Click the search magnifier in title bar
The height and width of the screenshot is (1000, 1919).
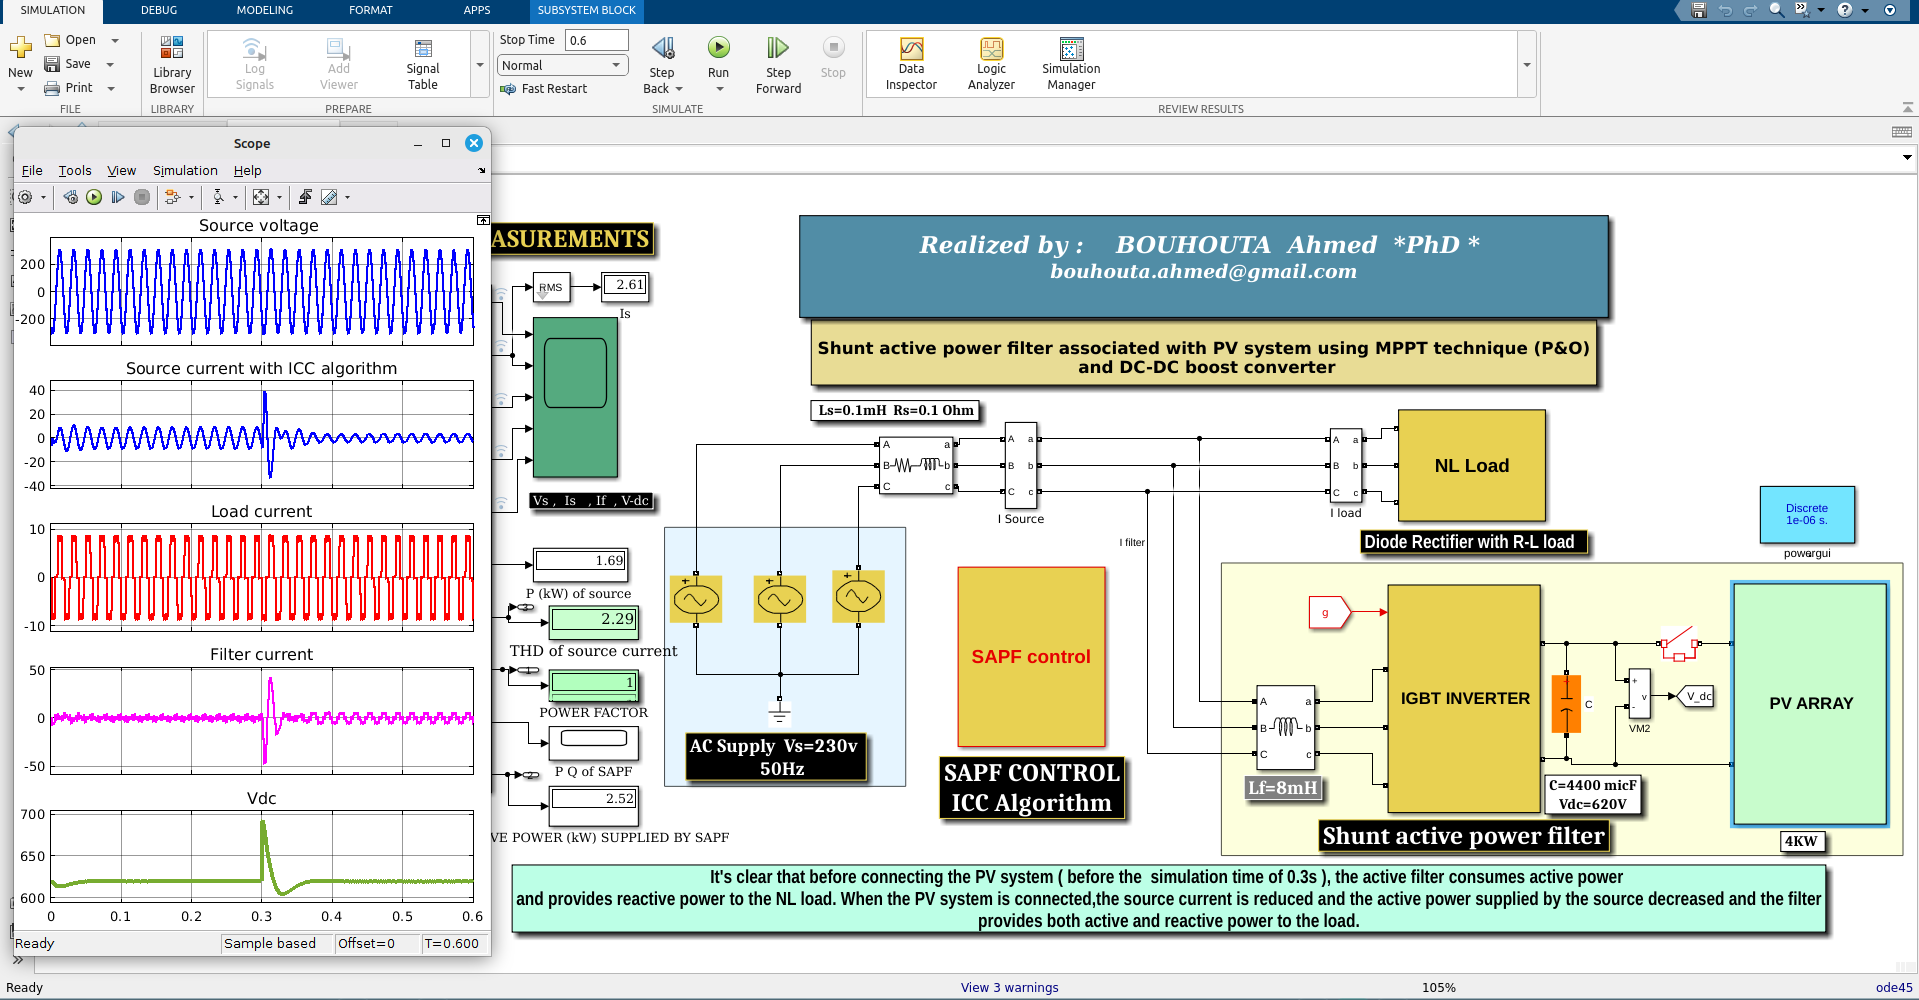pos(1776,10)
